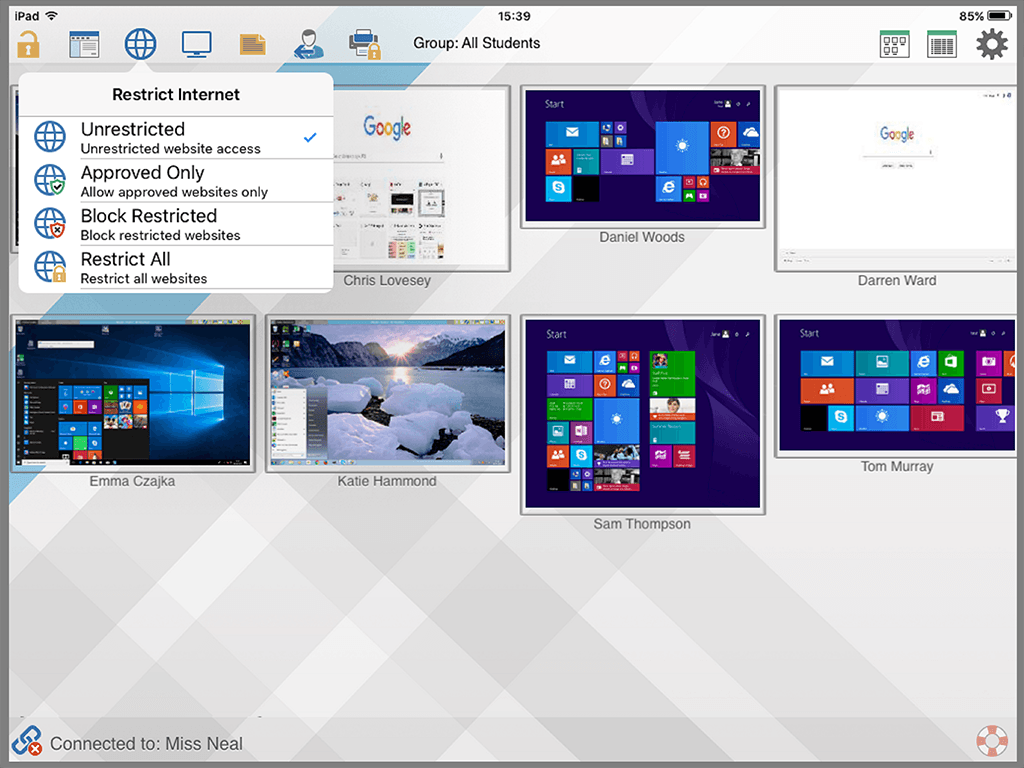The width and height of the screenshot is (1024, 768).
Task: Select Block Restricted websites option
Action: click(176, 224)
